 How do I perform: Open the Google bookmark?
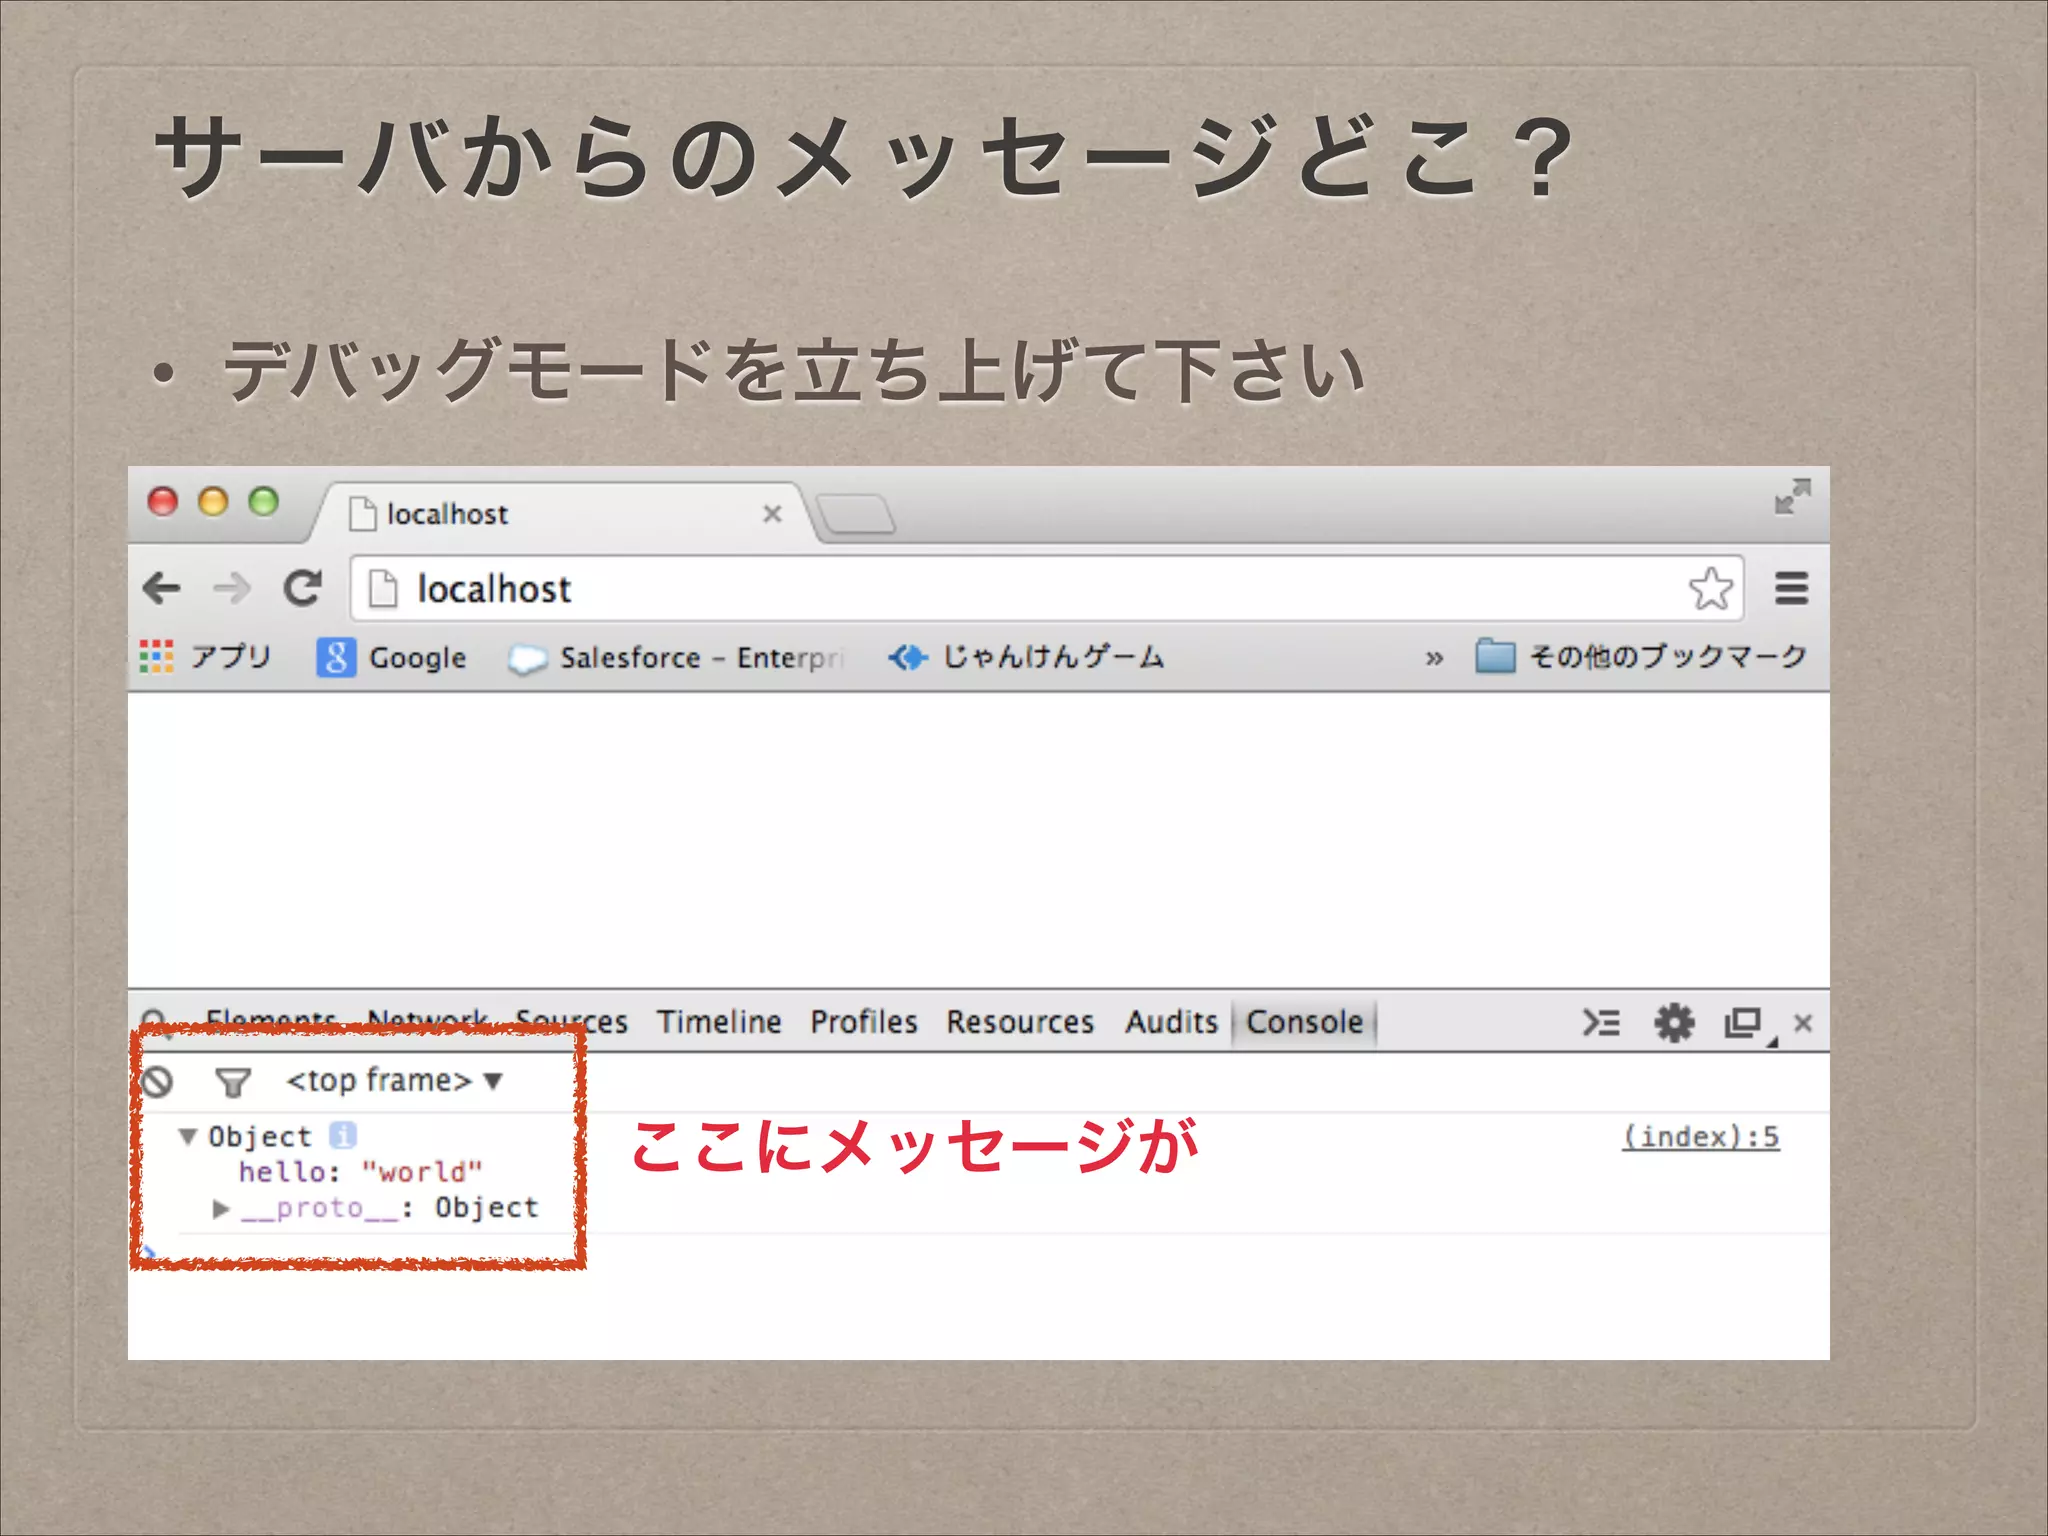click(392, 657)
